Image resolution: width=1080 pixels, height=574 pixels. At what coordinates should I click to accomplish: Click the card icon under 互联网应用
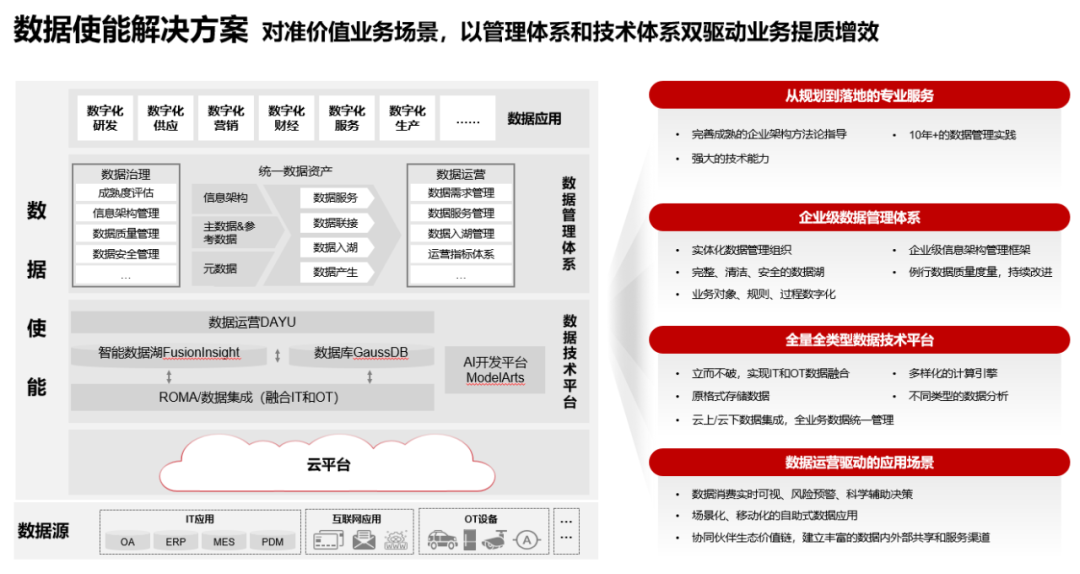coord(327,541)
